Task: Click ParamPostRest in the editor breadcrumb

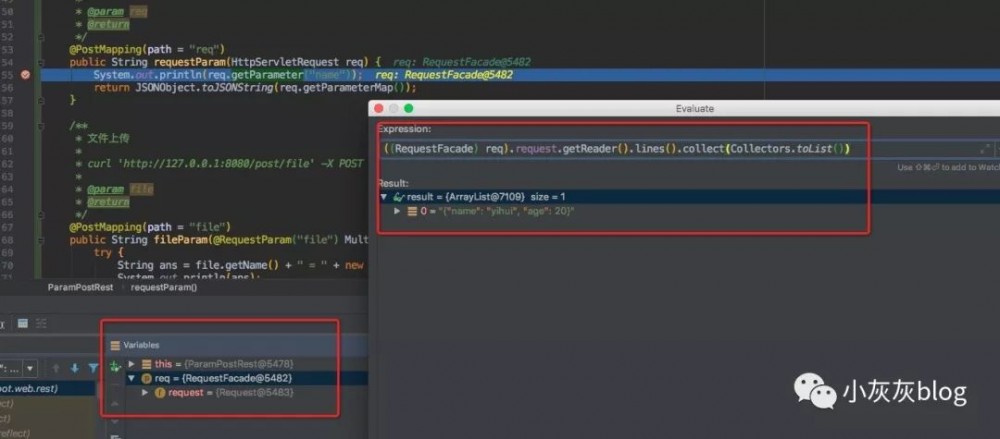Action: tap(80, 287)
